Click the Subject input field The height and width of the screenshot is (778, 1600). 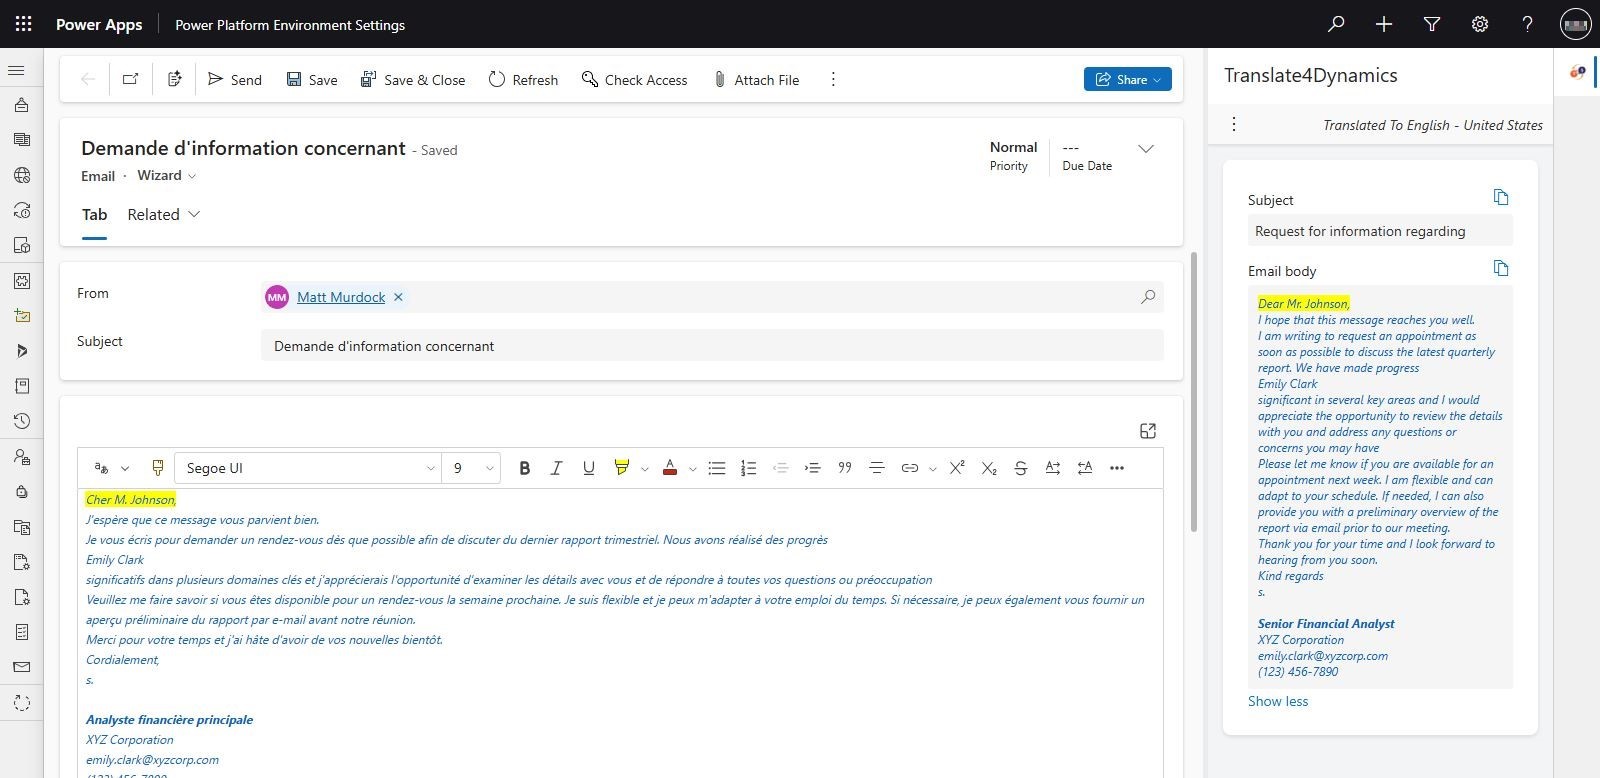712,346
